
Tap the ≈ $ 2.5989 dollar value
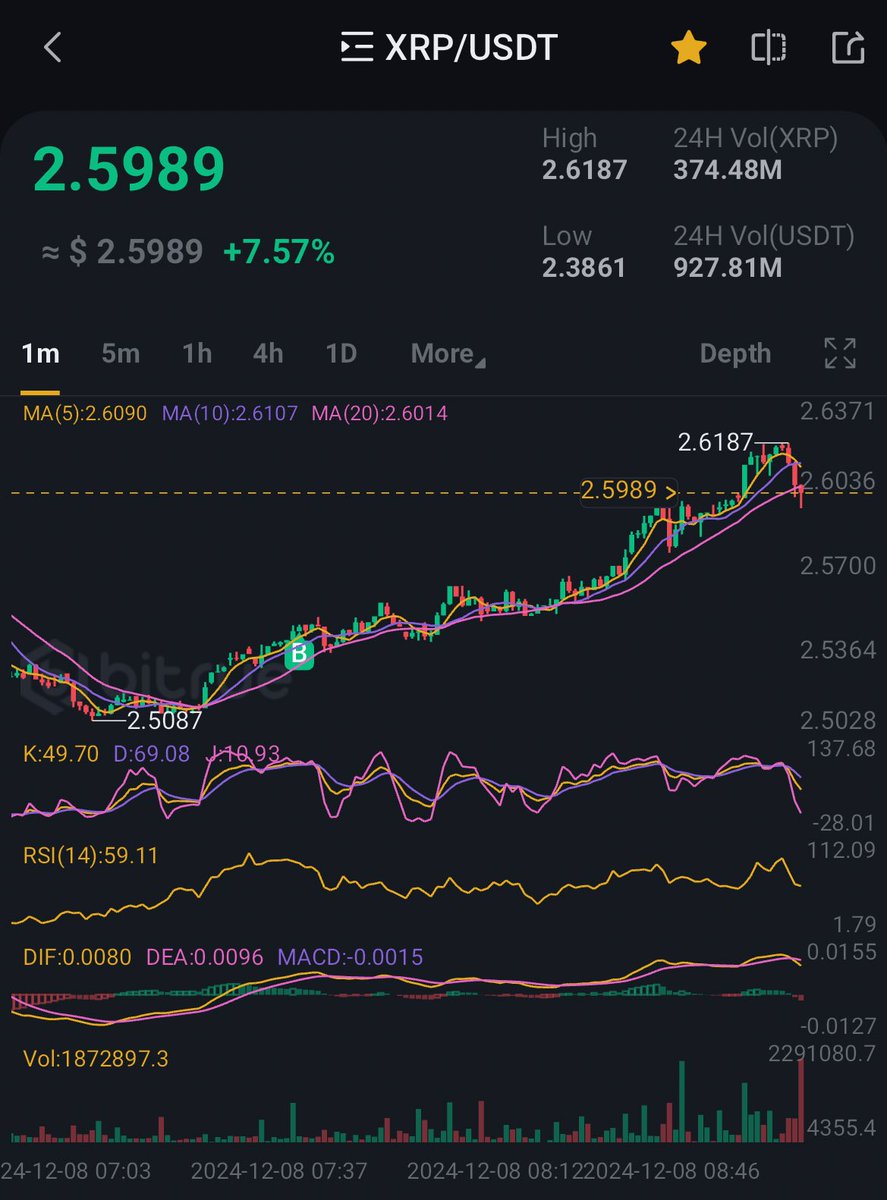click(x=122, y=252)
